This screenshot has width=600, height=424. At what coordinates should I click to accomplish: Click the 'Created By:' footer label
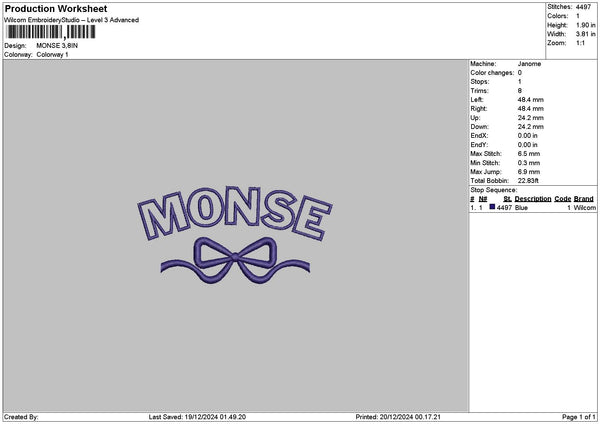pos(21,417)
